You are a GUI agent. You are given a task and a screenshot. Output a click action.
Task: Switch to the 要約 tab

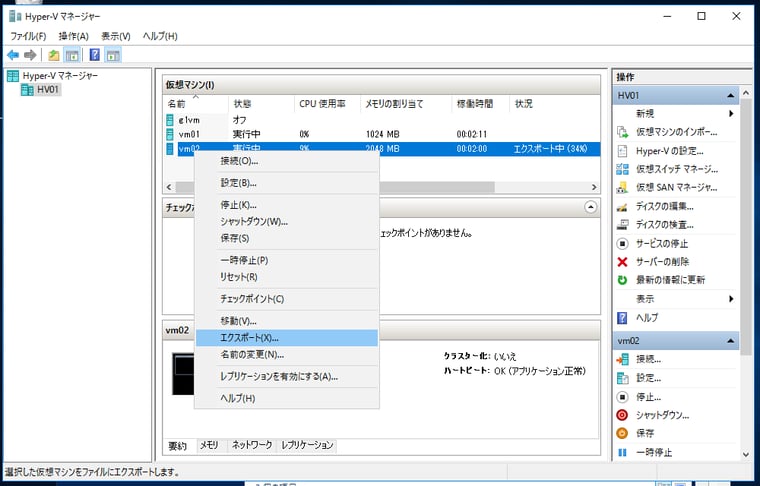coord(178,446)
